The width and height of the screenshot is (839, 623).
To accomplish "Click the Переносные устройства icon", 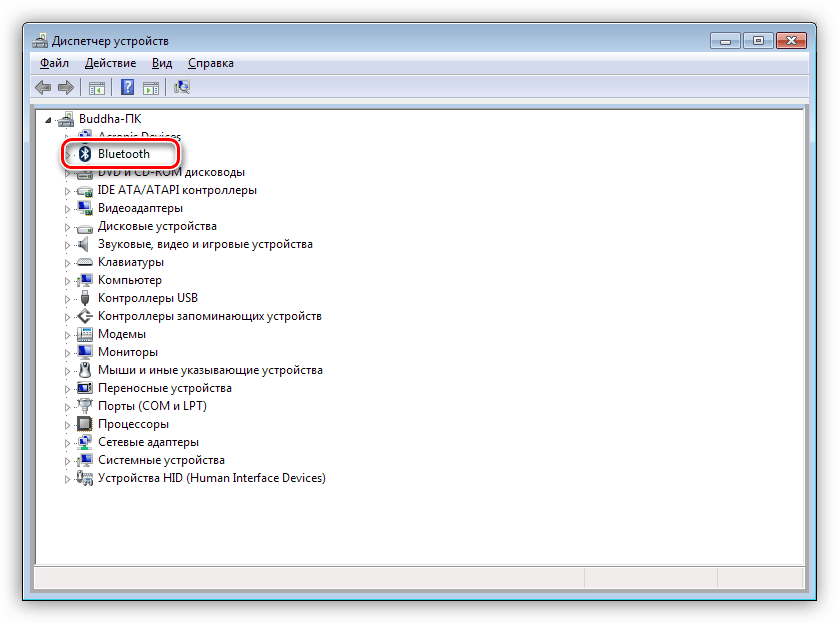I will (x=85, y=388).
